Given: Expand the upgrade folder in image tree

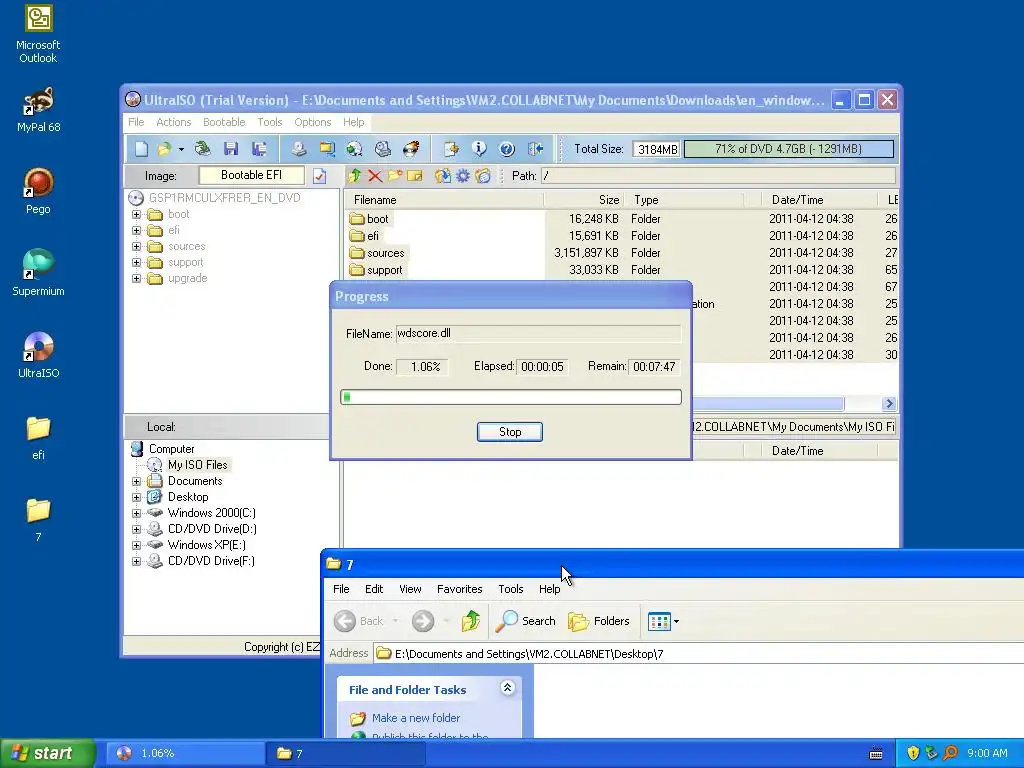Looking at the screenshot, I should (x=136, y=278).
